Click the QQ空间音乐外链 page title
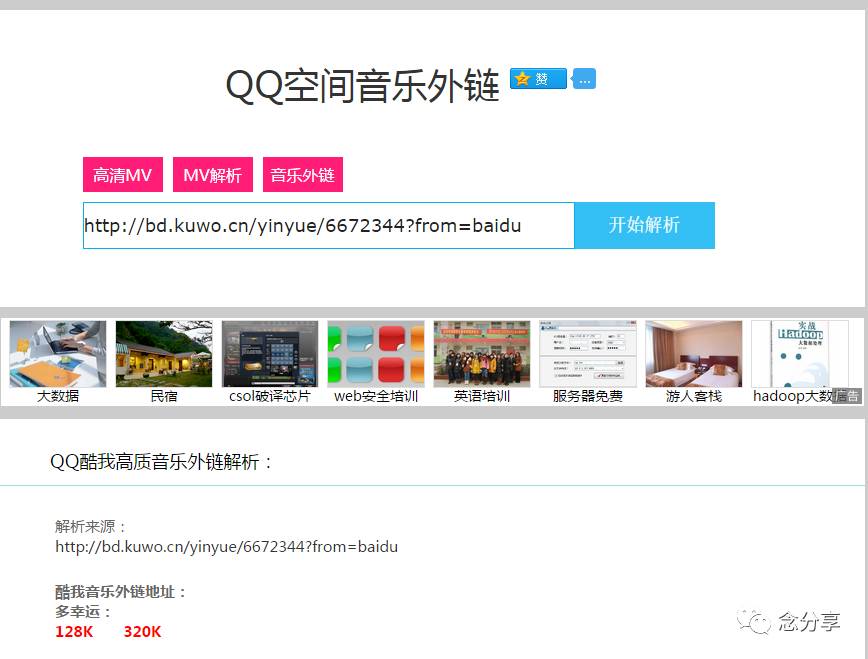This screenshot has width=868, height=659. [363, 85]
